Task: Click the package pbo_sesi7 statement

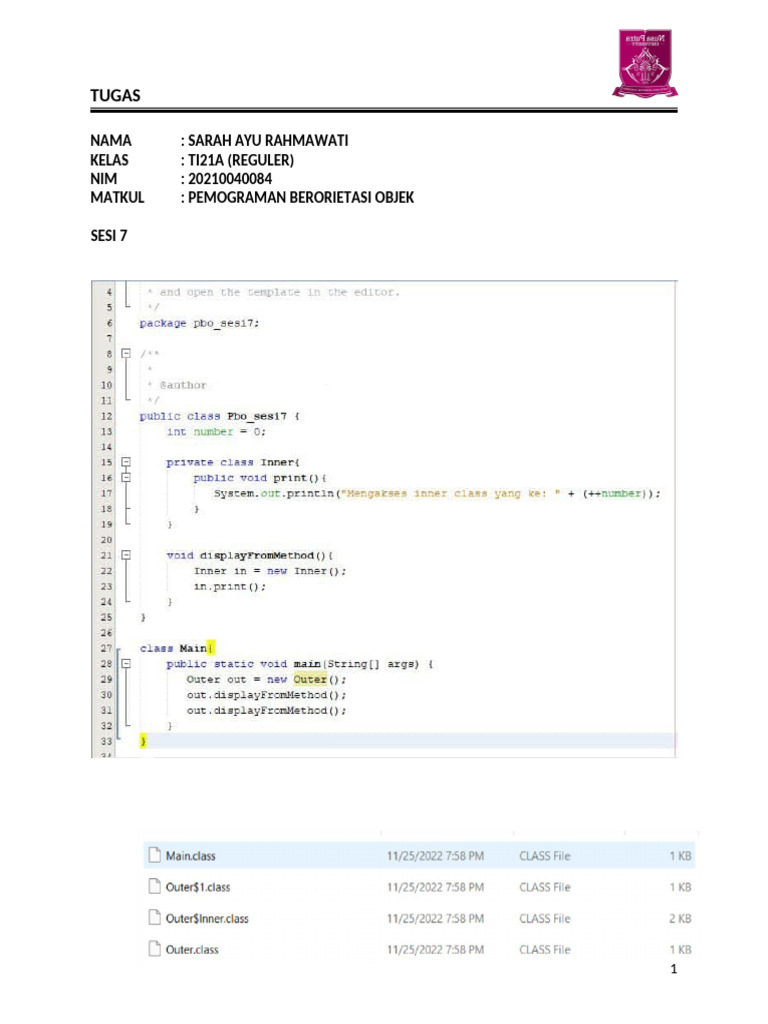Action: tap(199, 323)
